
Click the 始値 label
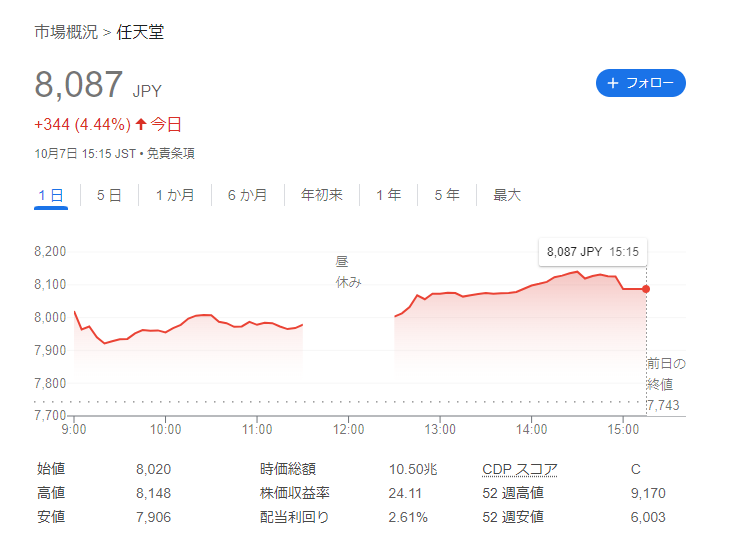click(x=51, y=469)
